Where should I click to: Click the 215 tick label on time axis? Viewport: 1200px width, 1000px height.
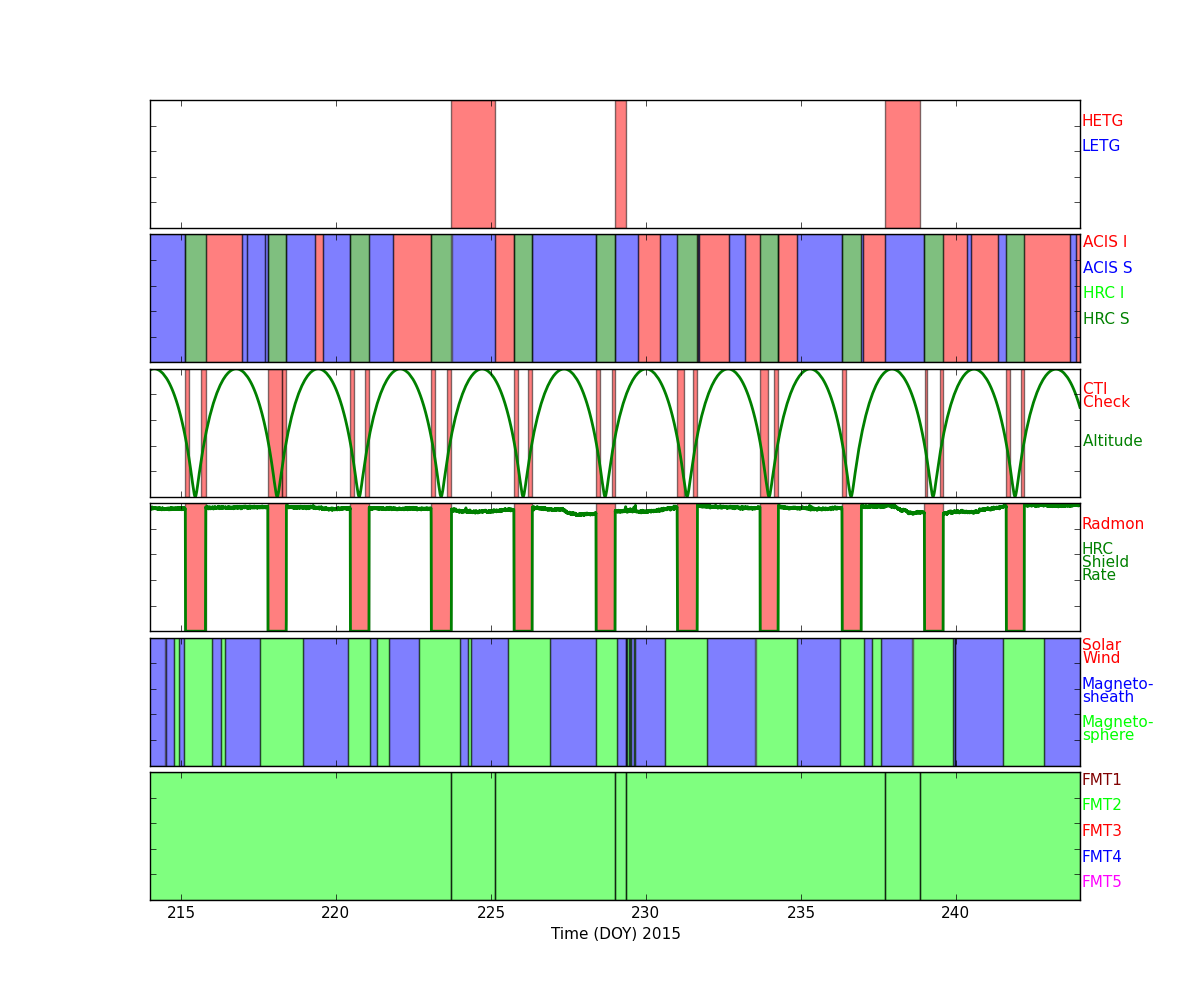[x=181, y=913]
